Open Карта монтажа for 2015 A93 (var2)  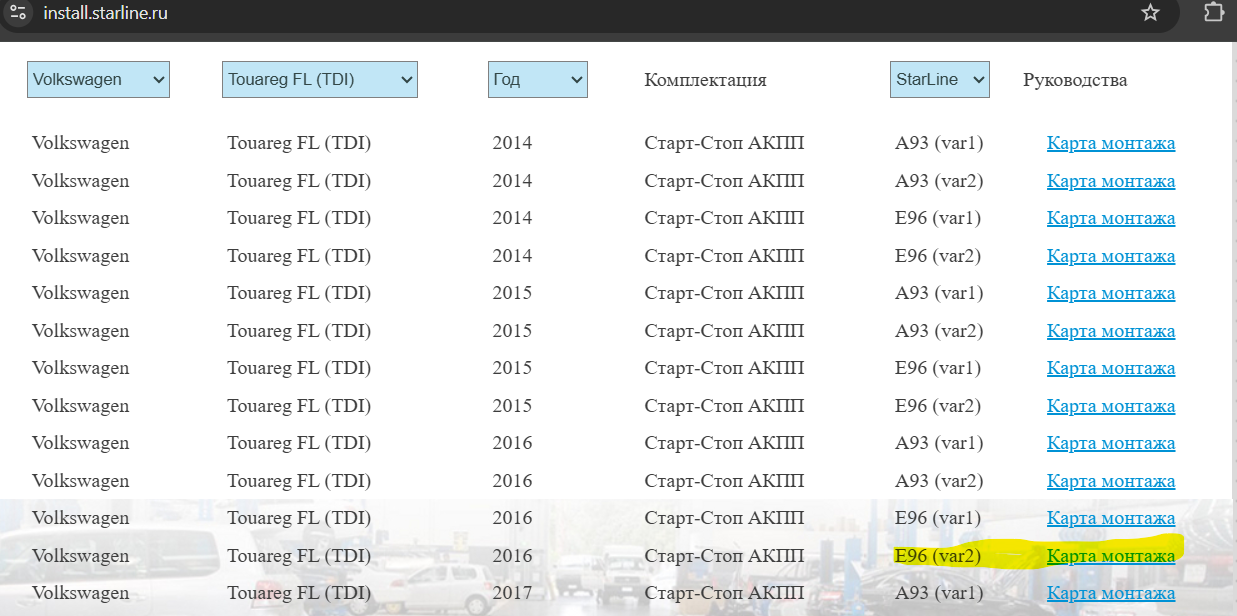(1110, 331)
